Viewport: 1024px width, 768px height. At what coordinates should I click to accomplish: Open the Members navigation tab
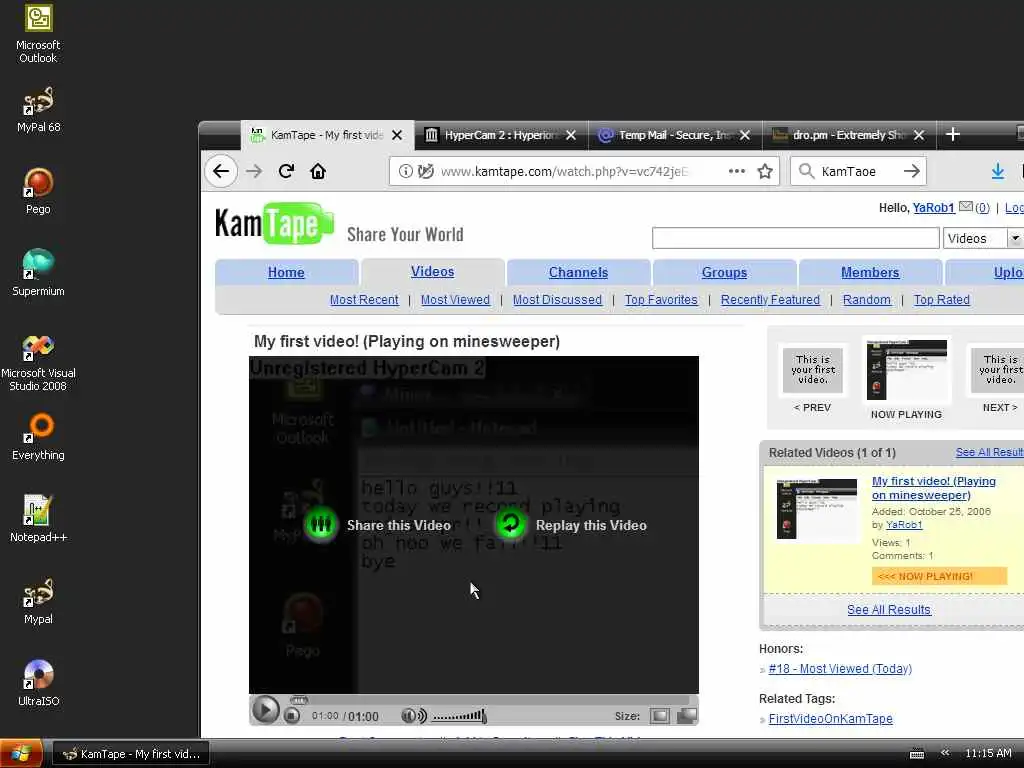(870, 272)
